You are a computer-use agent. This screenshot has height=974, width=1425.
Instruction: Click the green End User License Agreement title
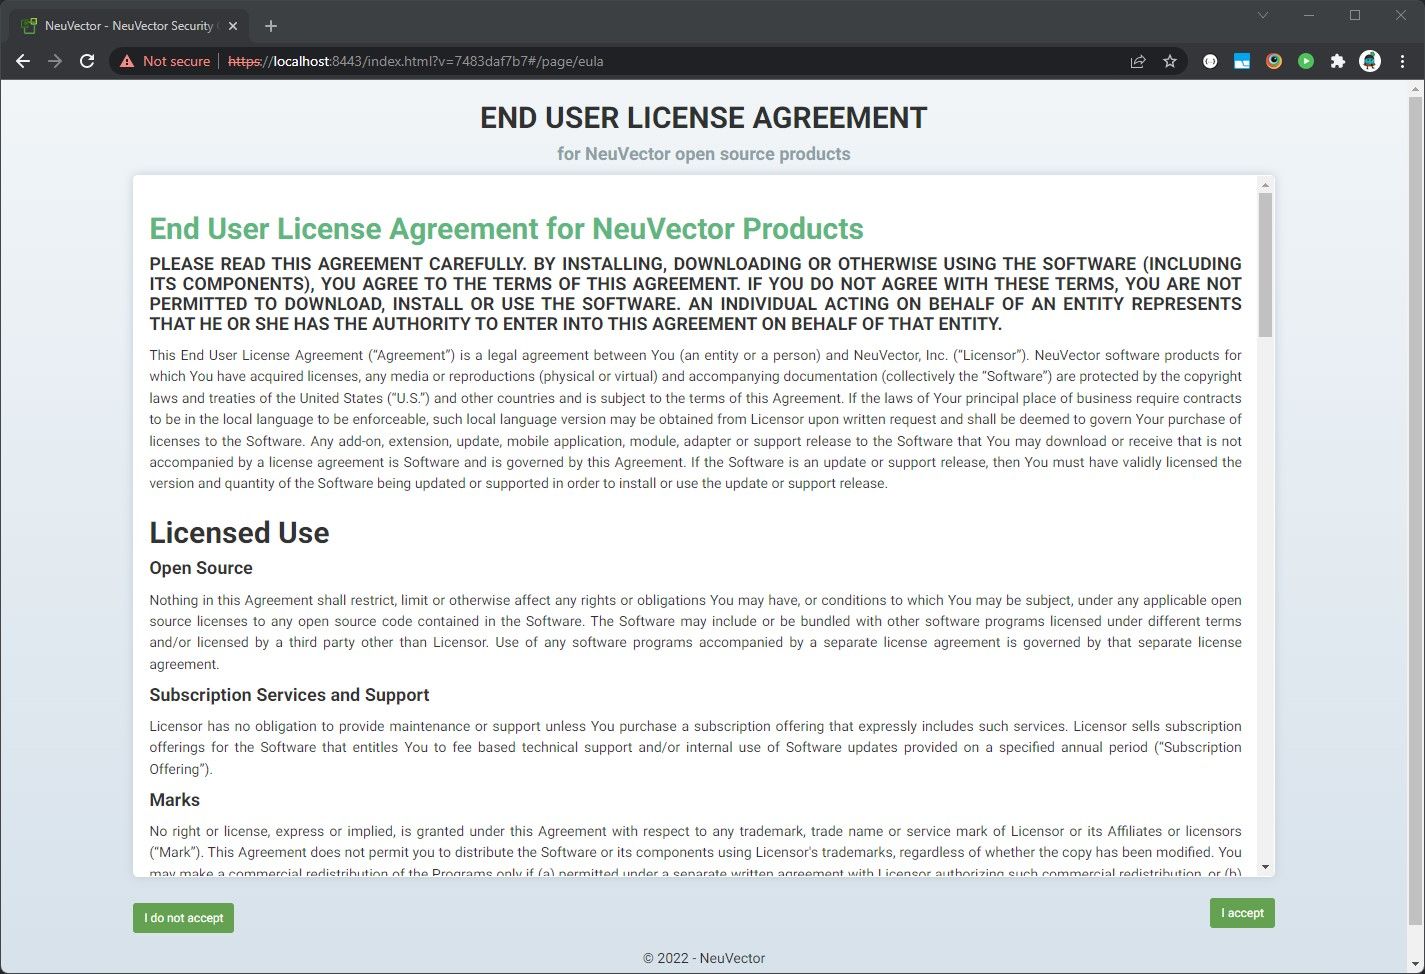[x=506, y=229]
